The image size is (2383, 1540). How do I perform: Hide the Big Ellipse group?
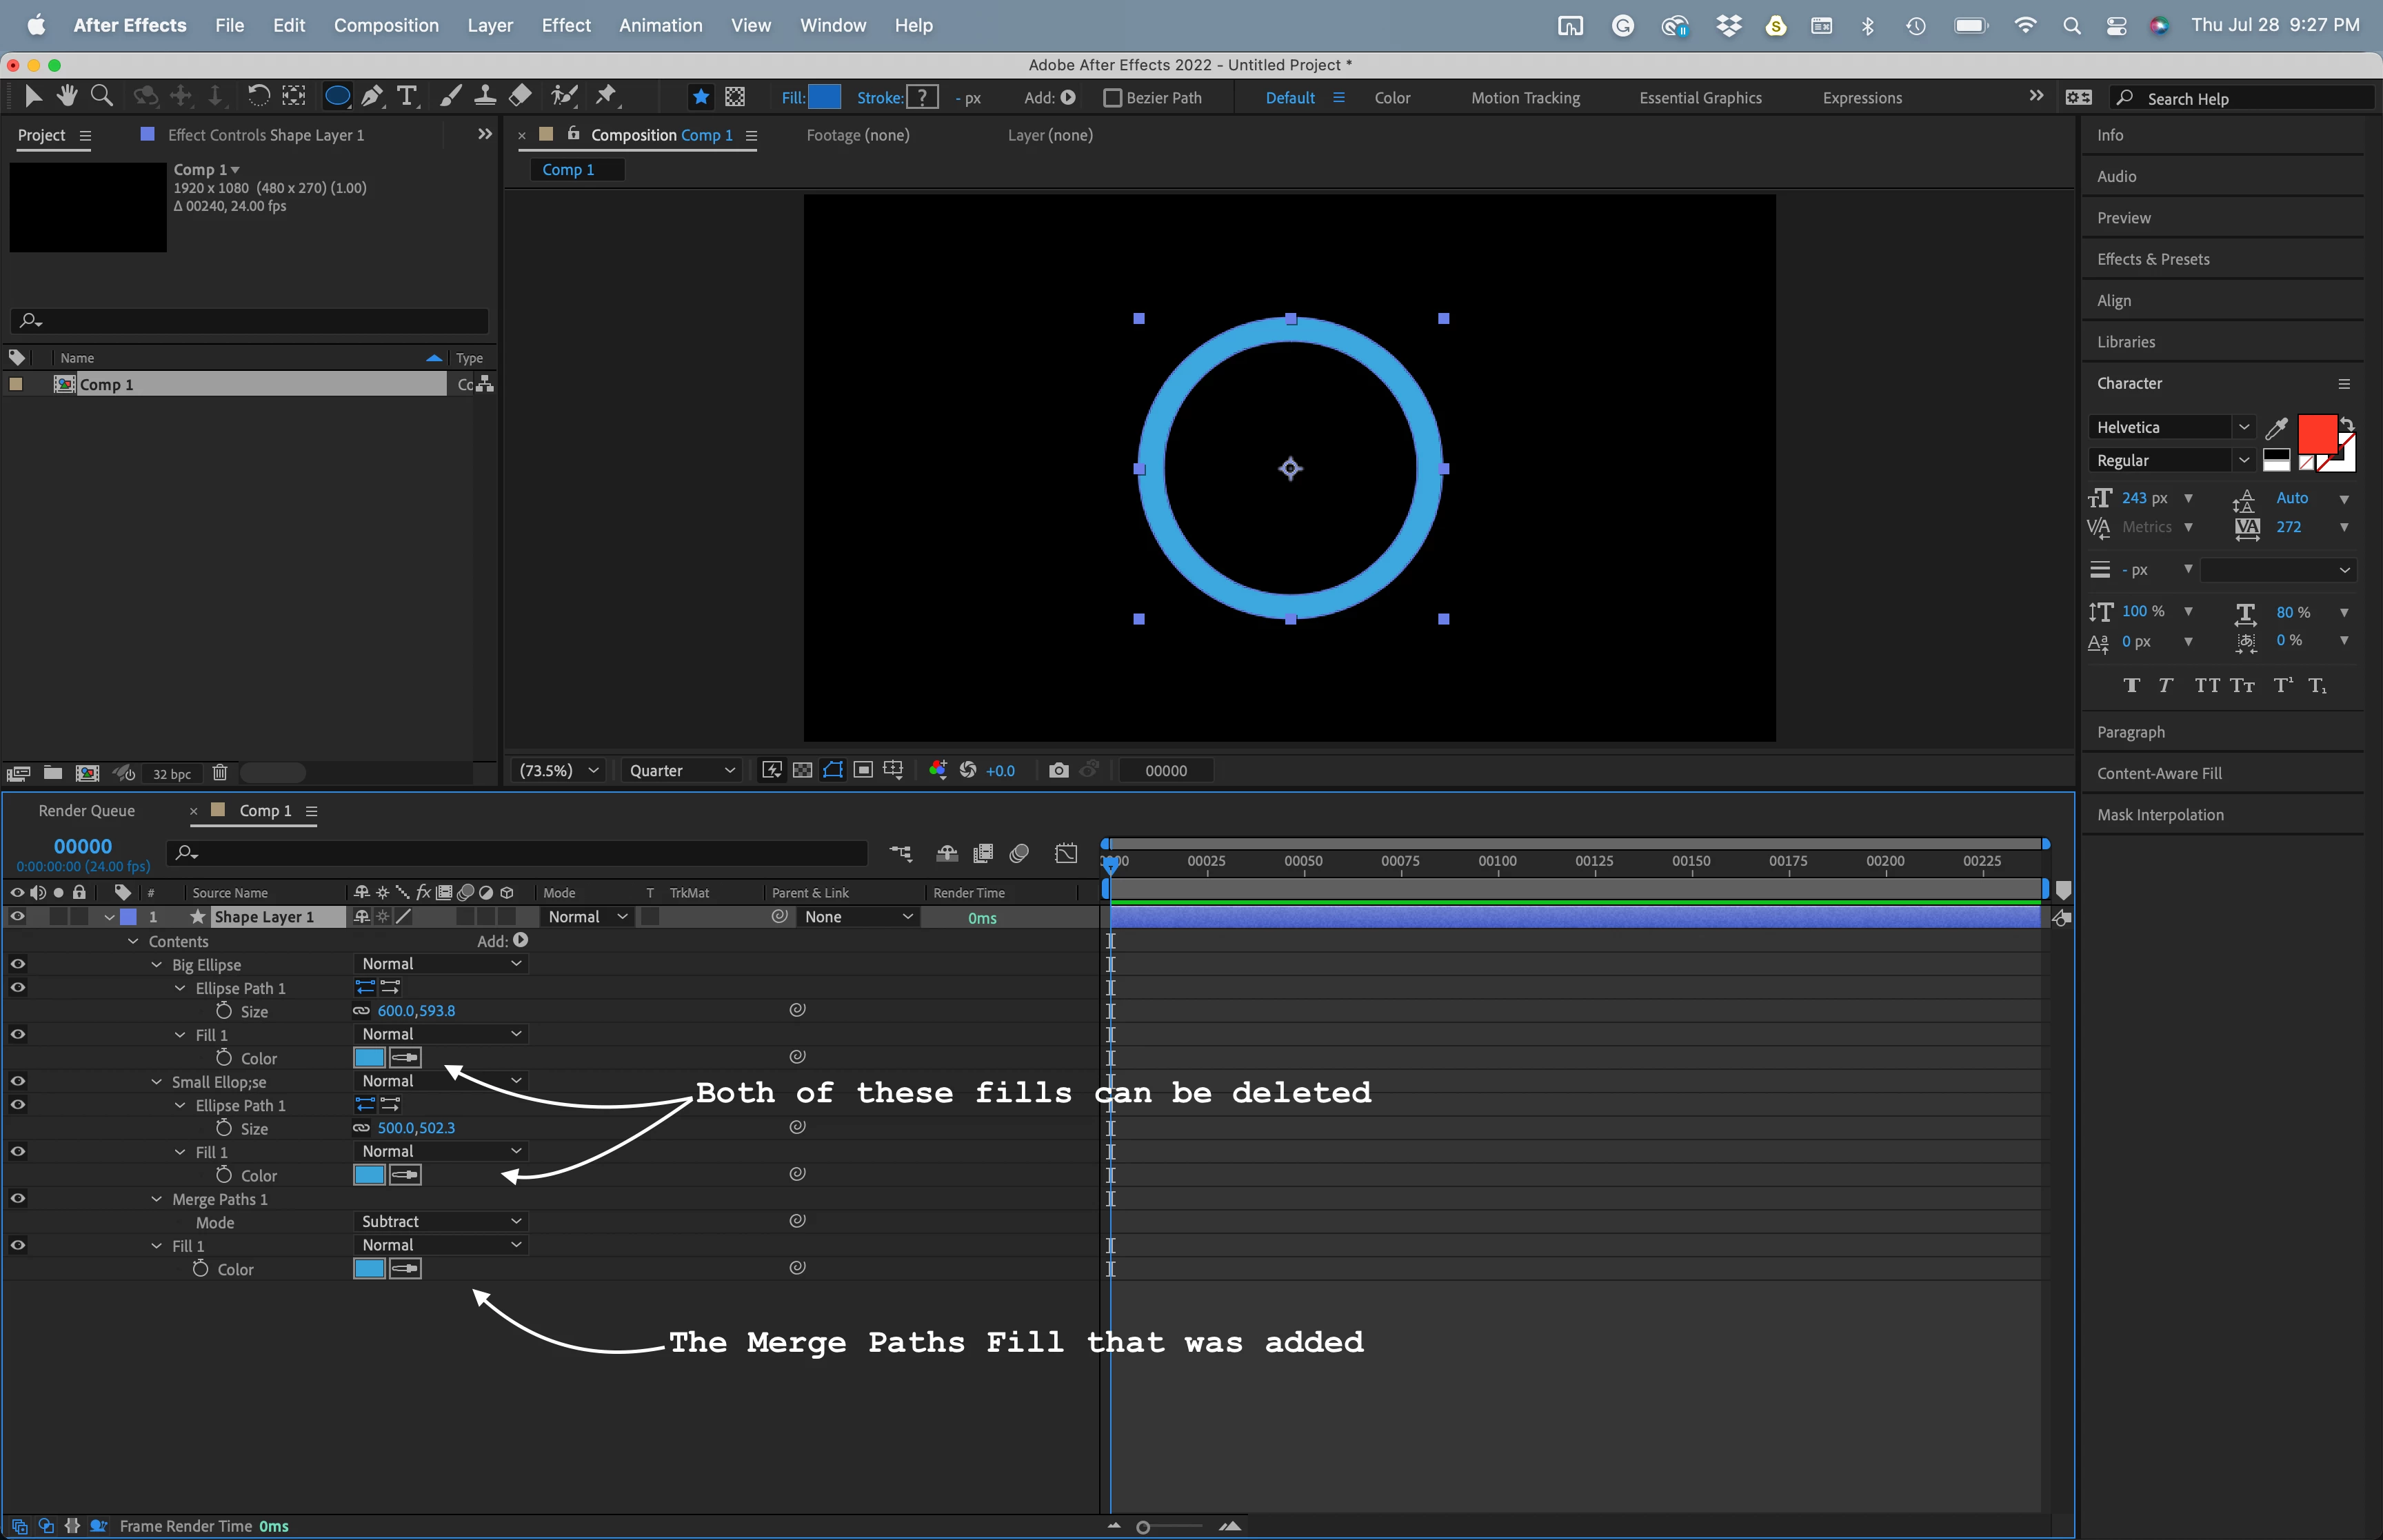tap(17, 964)
